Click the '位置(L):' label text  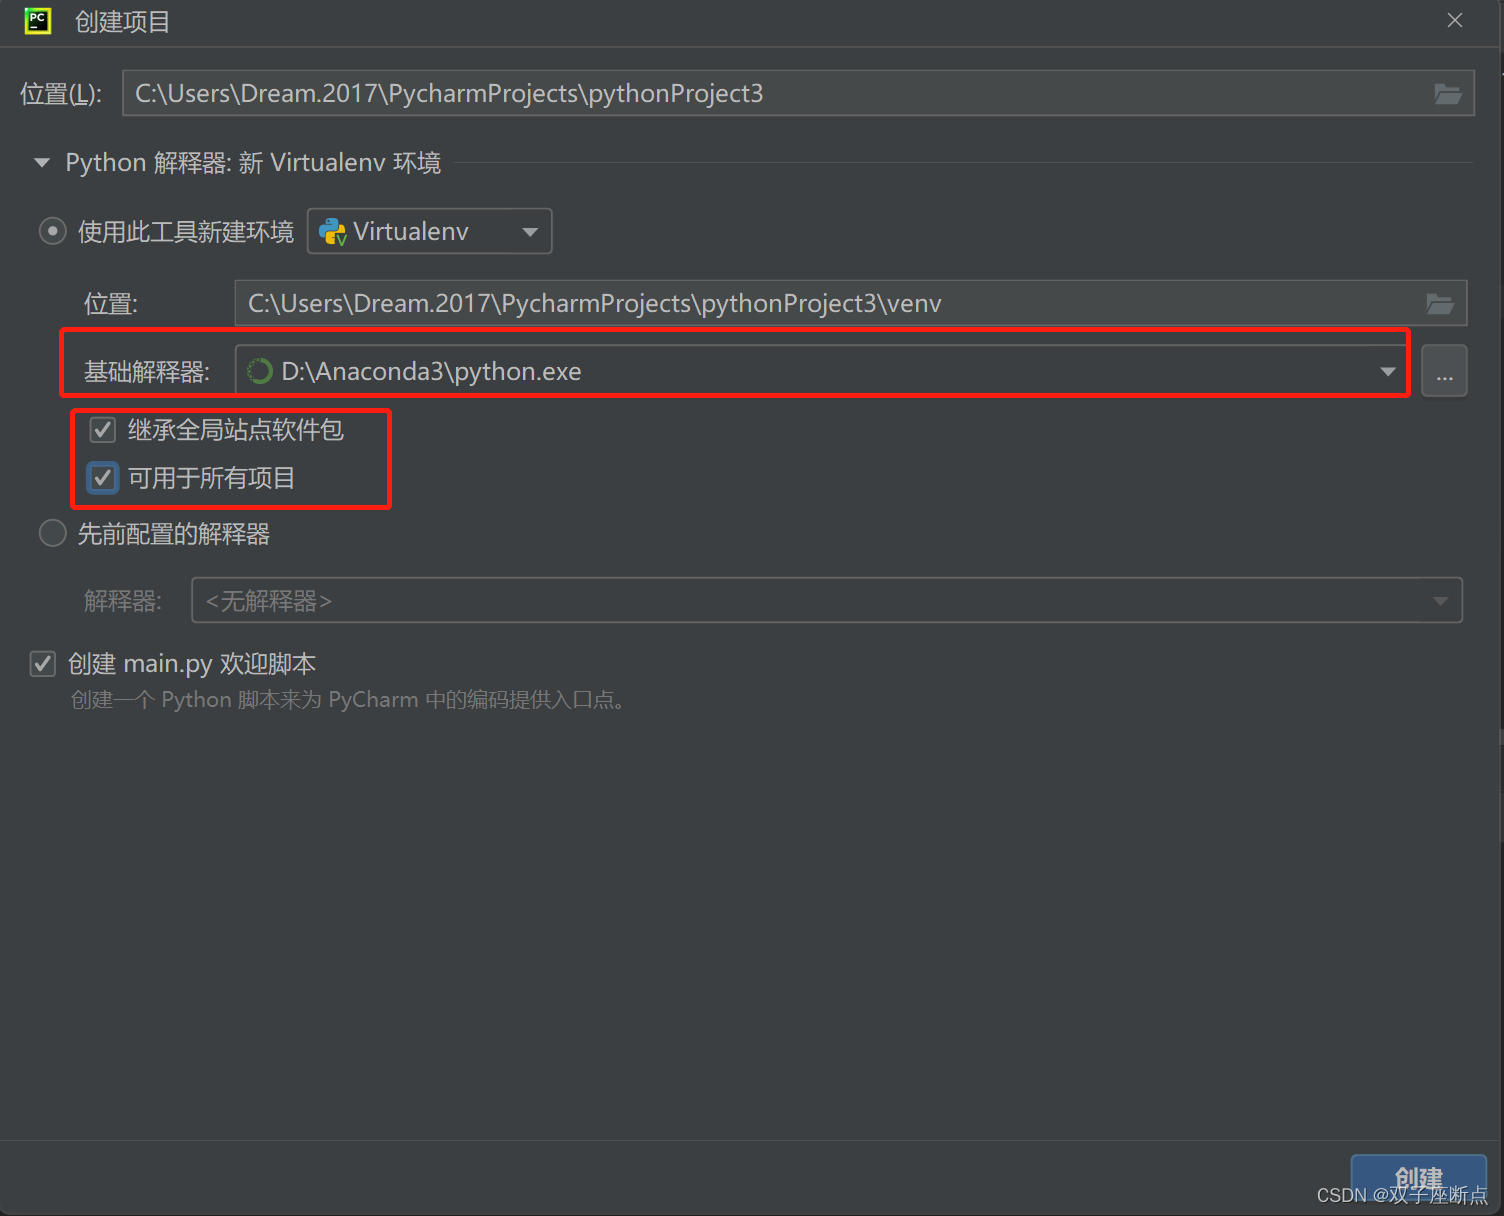[x=61, y=94]
